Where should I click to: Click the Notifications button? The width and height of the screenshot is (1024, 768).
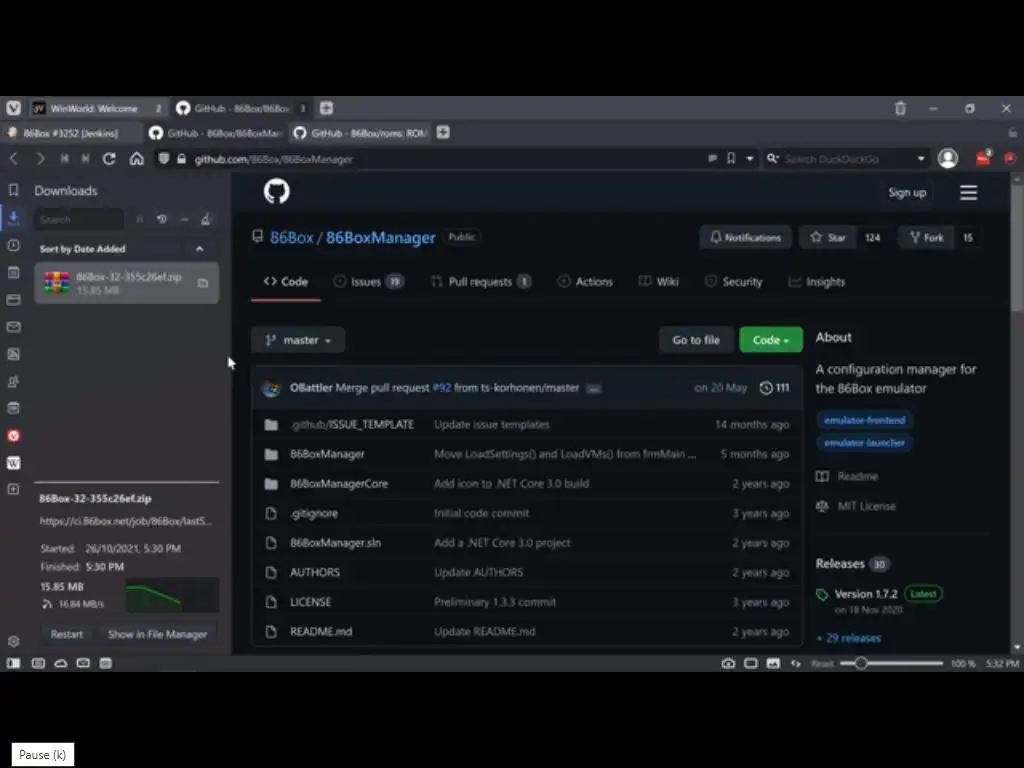745,237
